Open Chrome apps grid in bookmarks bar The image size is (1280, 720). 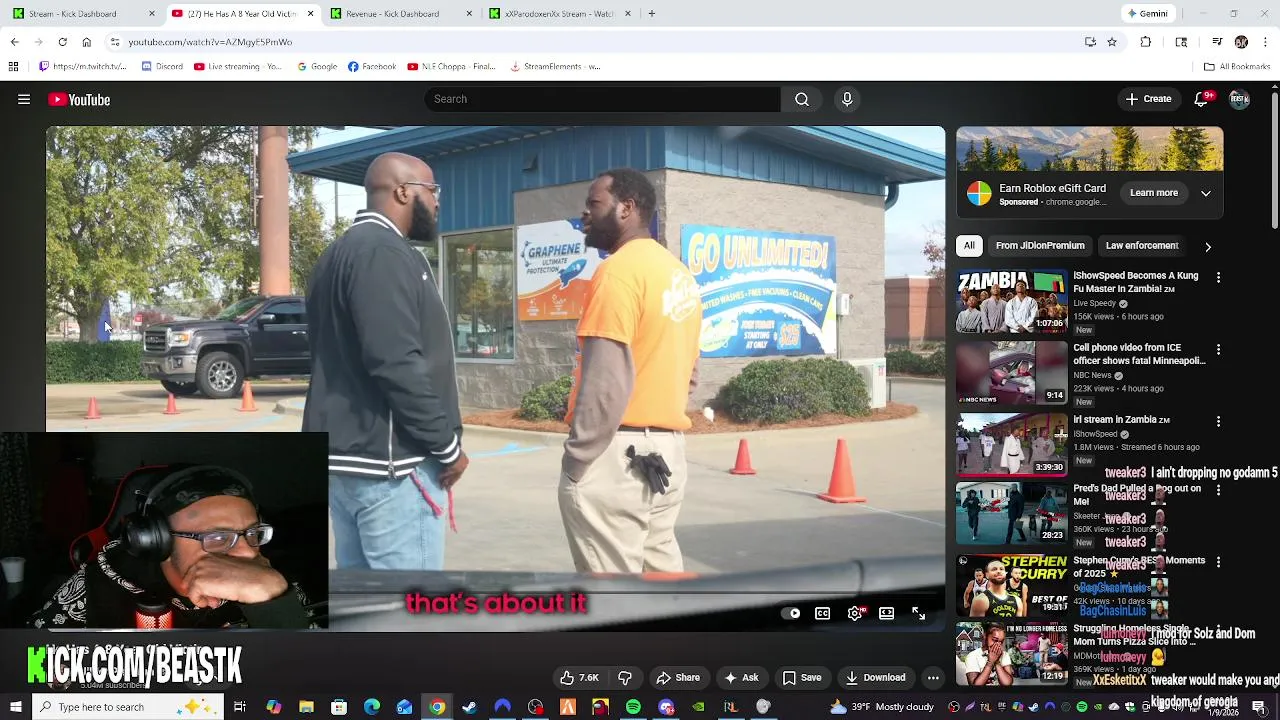(x=13, y=66)
